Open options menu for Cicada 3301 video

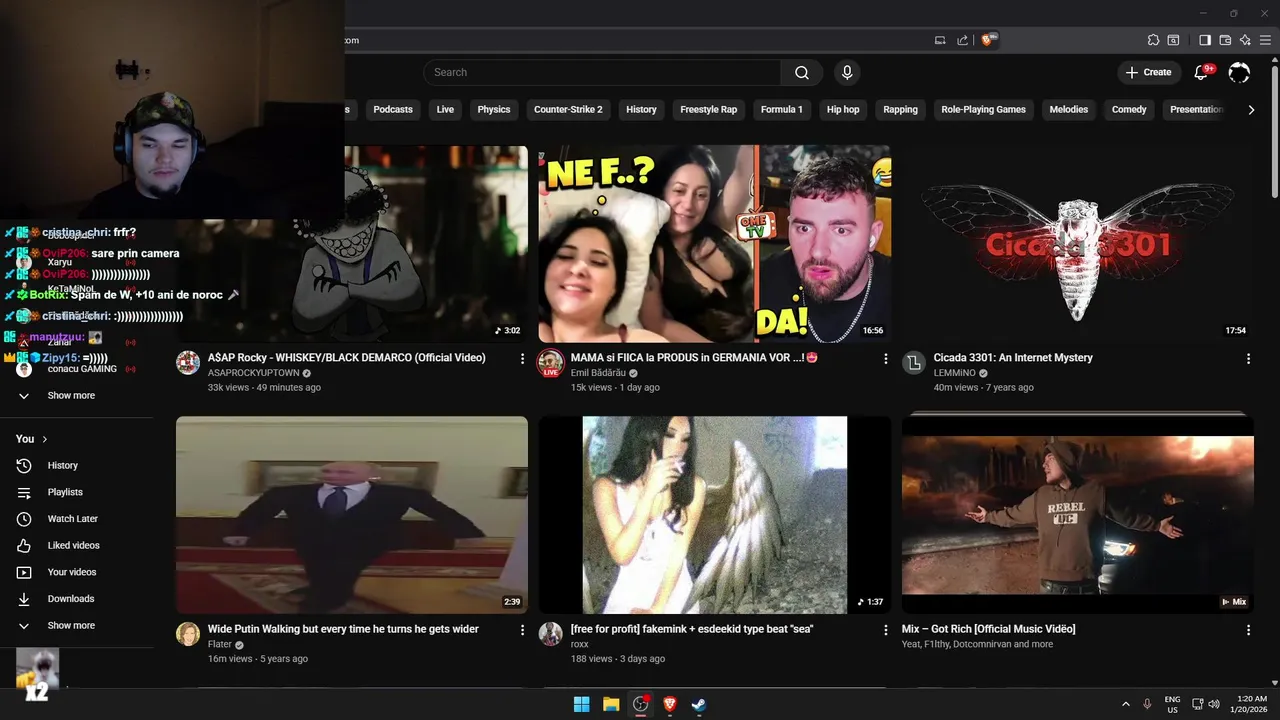pyautogui.click(x=1248, y=359)
